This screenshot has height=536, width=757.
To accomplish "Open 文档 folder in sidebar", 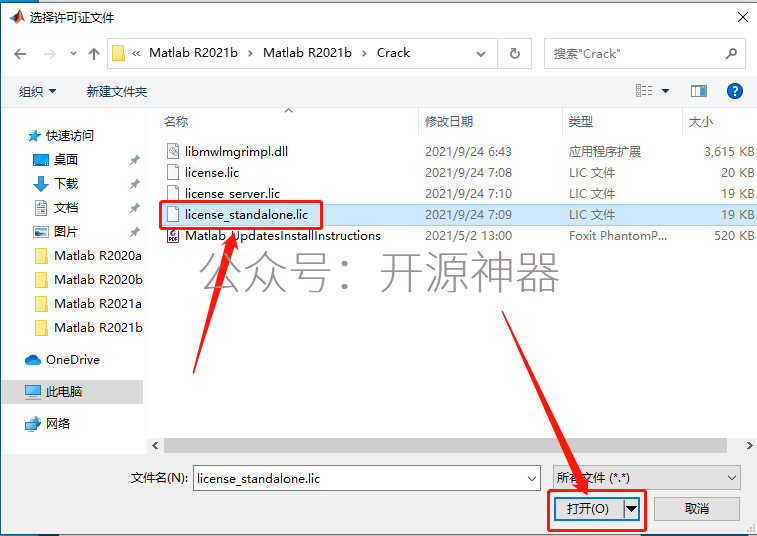I will pos(66,208).
